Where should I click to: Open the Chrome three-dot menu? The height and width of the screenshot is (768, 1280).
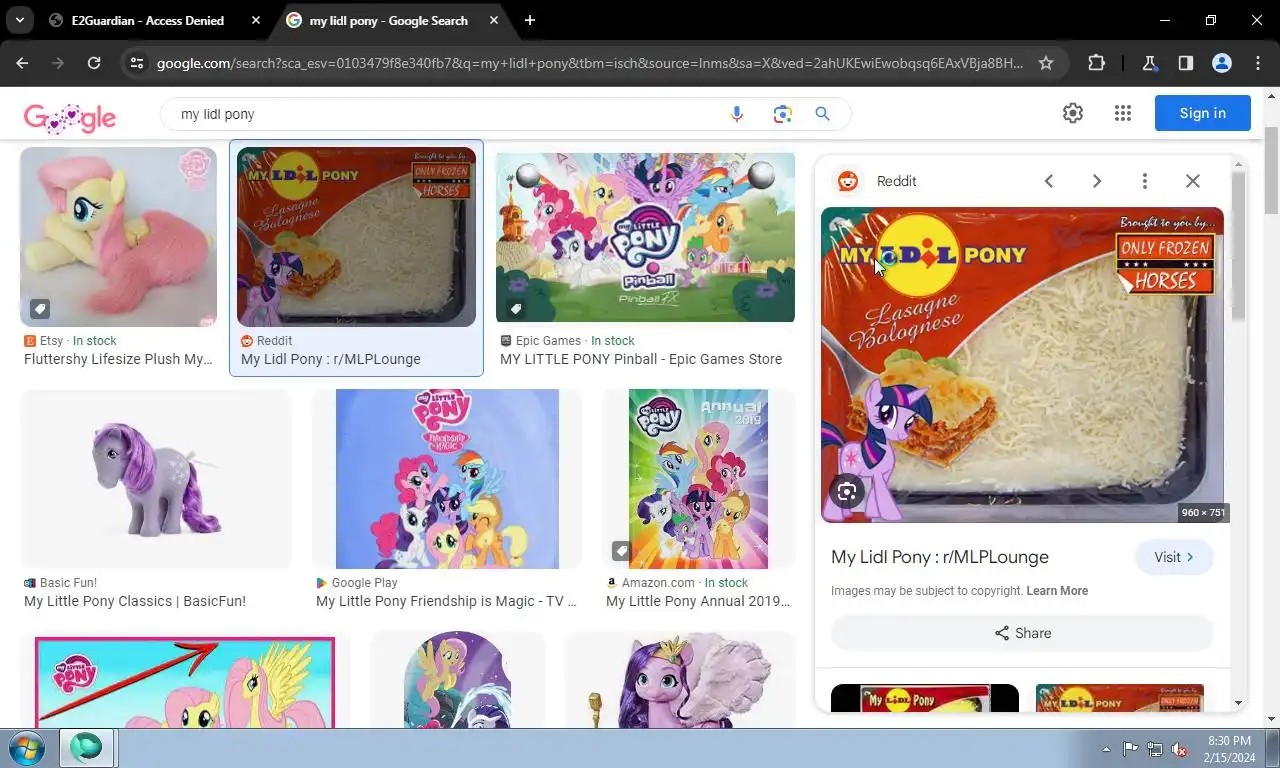(1257, 63)
